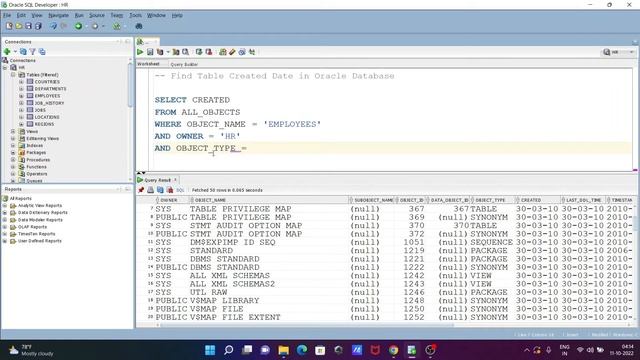Expand the OLAP Reports node
The width and height of the screenshot is (640, 360).
[5, 227]
